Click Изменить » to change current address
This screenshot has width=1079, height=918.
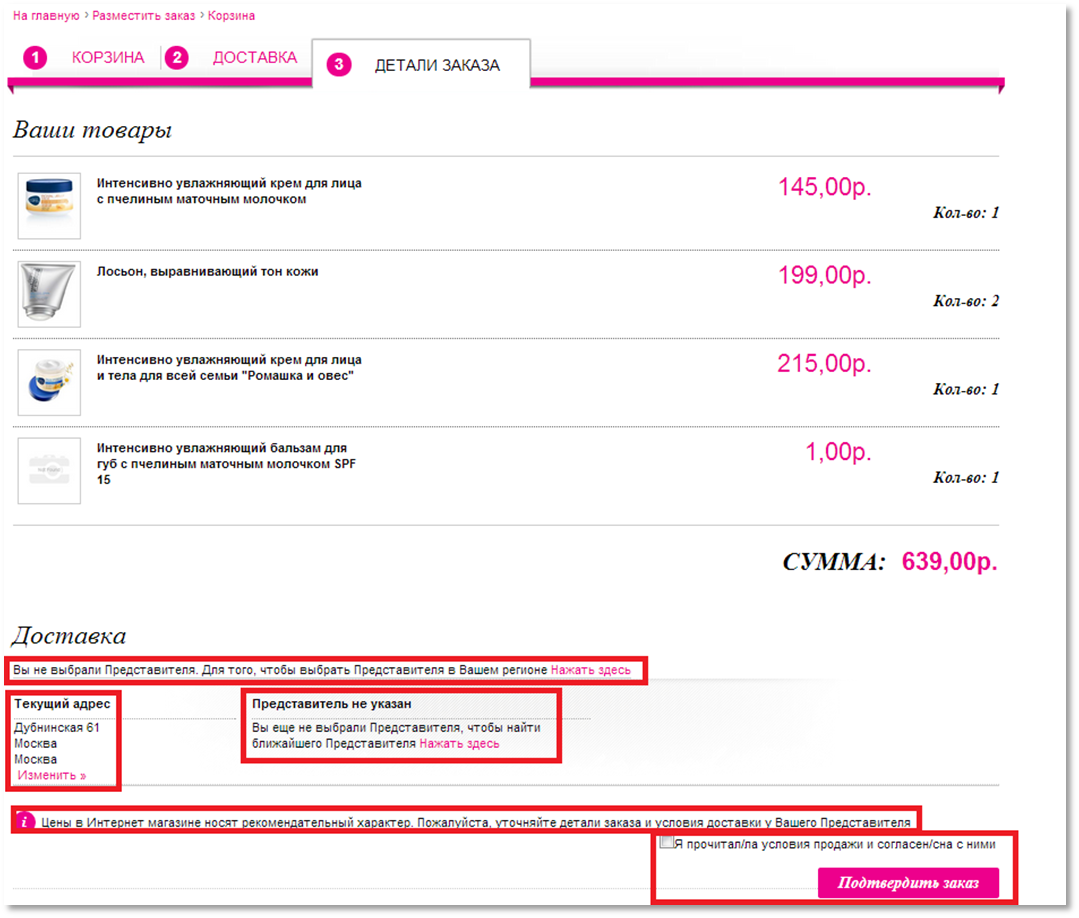click(x=52, y=776)
